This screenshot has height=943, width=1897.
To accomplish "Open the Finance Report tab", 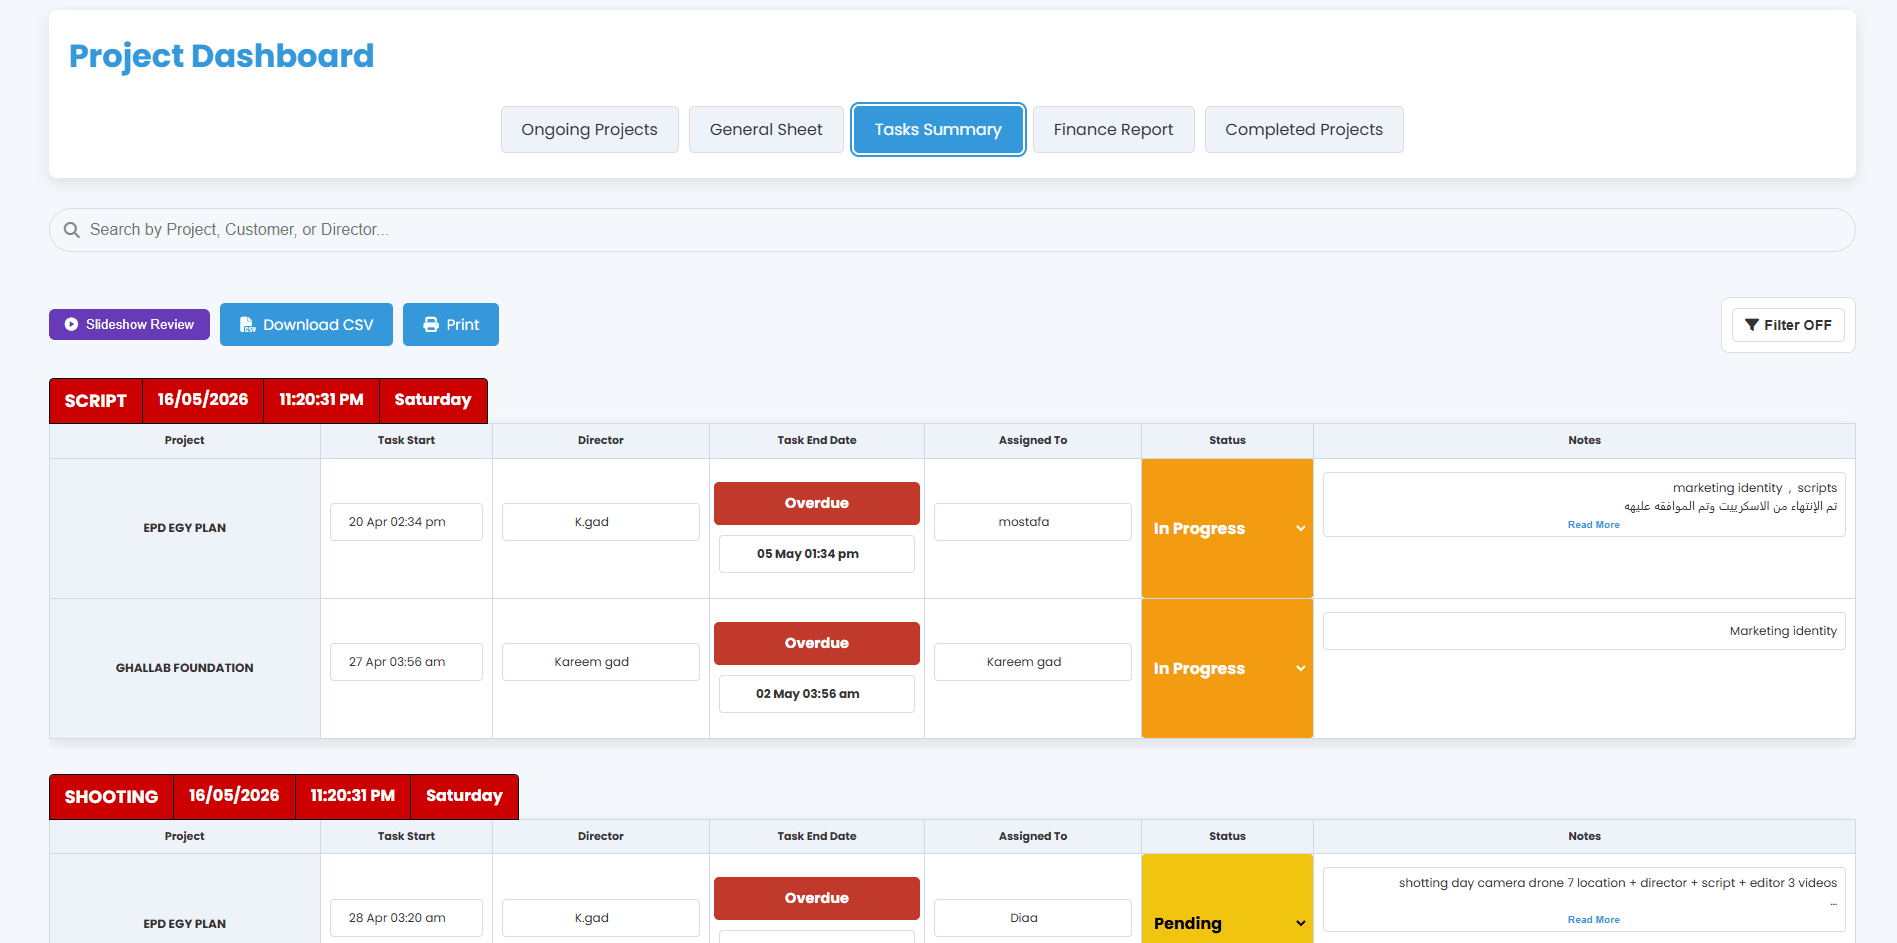I will (x=1113, y=130).
